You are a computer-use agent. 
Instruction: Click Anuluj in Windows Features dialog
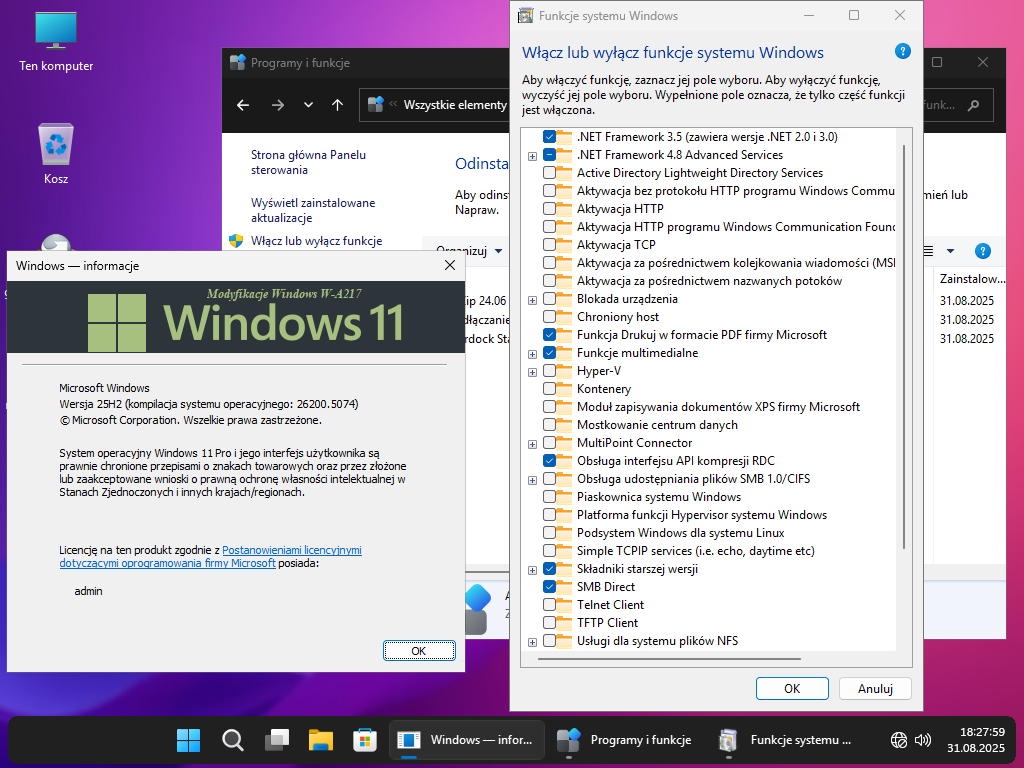(x=875, y=688)
